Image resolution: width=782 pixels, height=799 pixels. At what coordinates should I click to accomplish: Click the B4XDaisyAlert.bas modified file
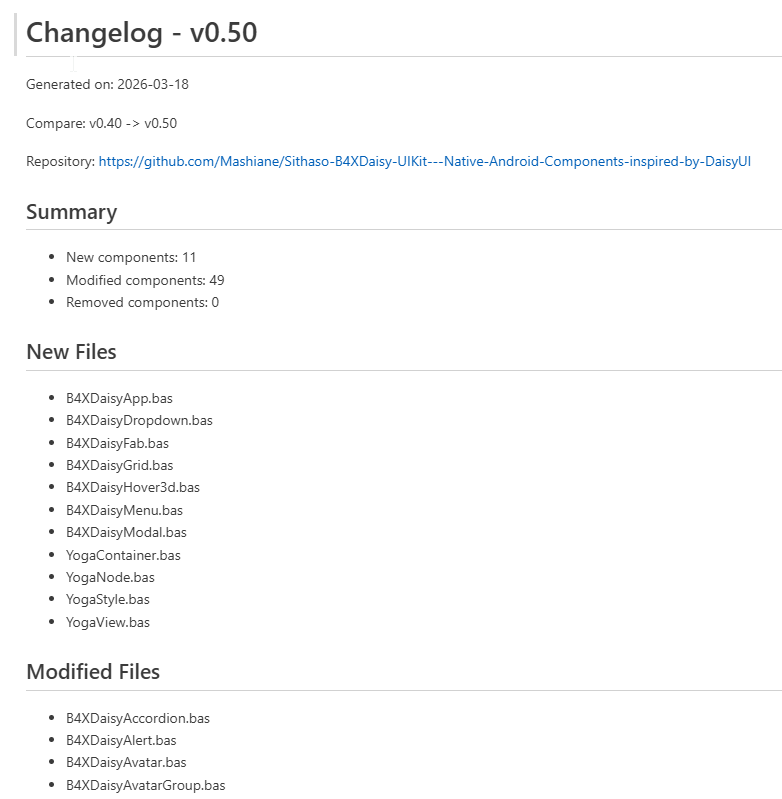click(x=121, y=740)
